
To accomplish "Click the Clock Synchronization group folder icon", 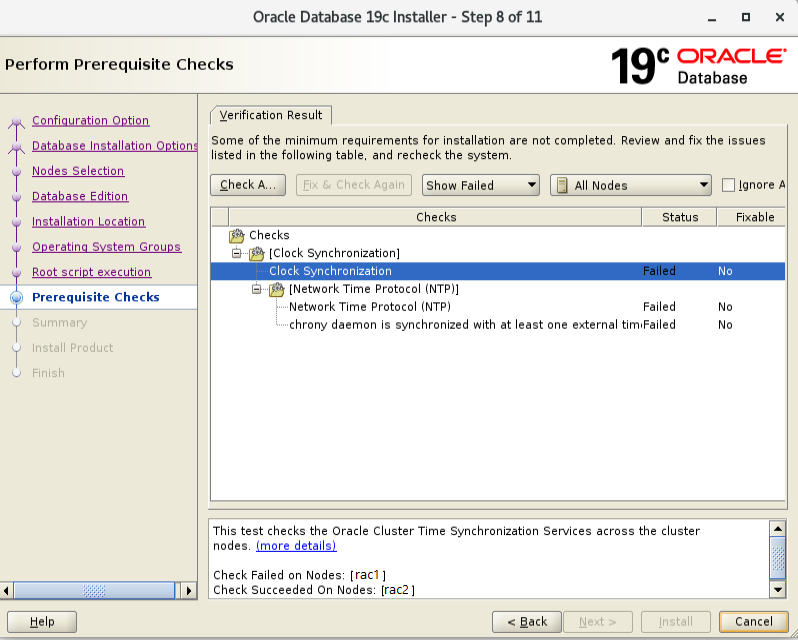I will click(257, 254).
